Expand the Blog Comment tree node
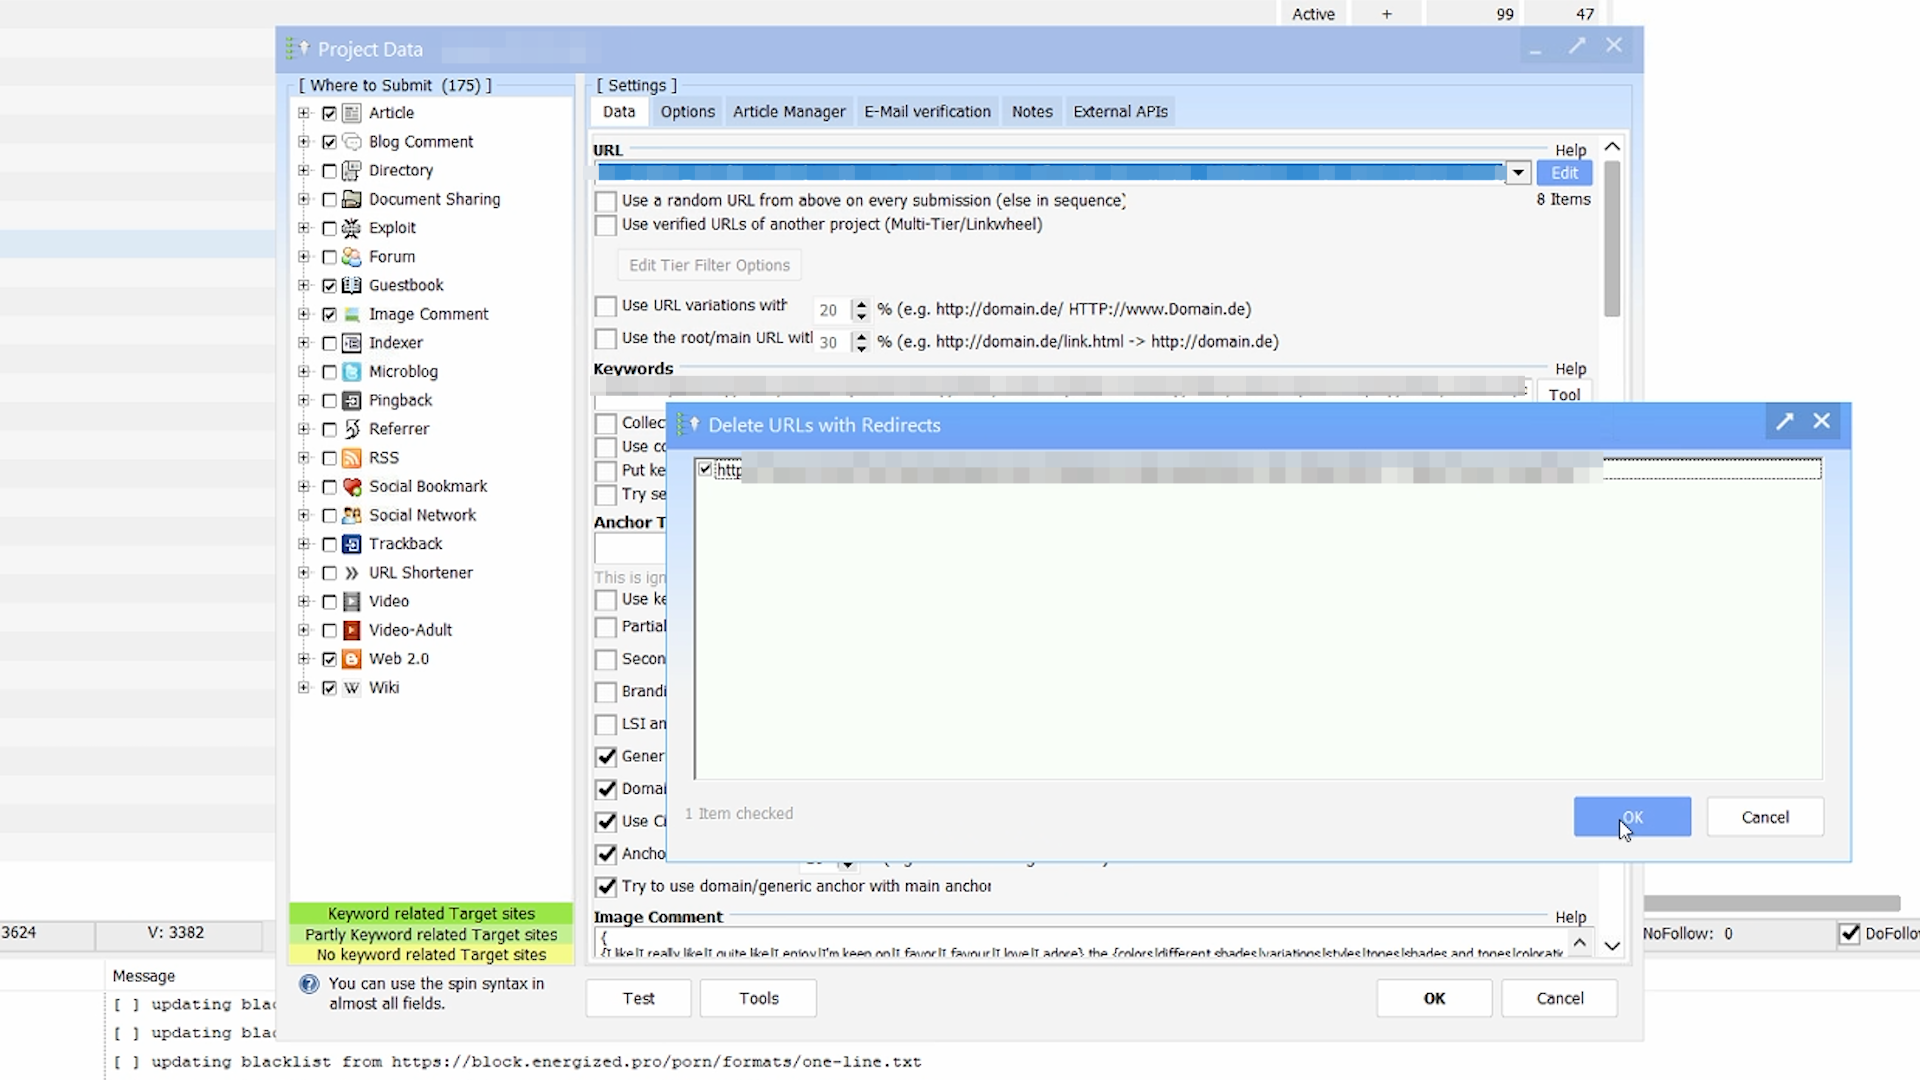This screenshot has height=1080, width=1920. coord(304,142)
